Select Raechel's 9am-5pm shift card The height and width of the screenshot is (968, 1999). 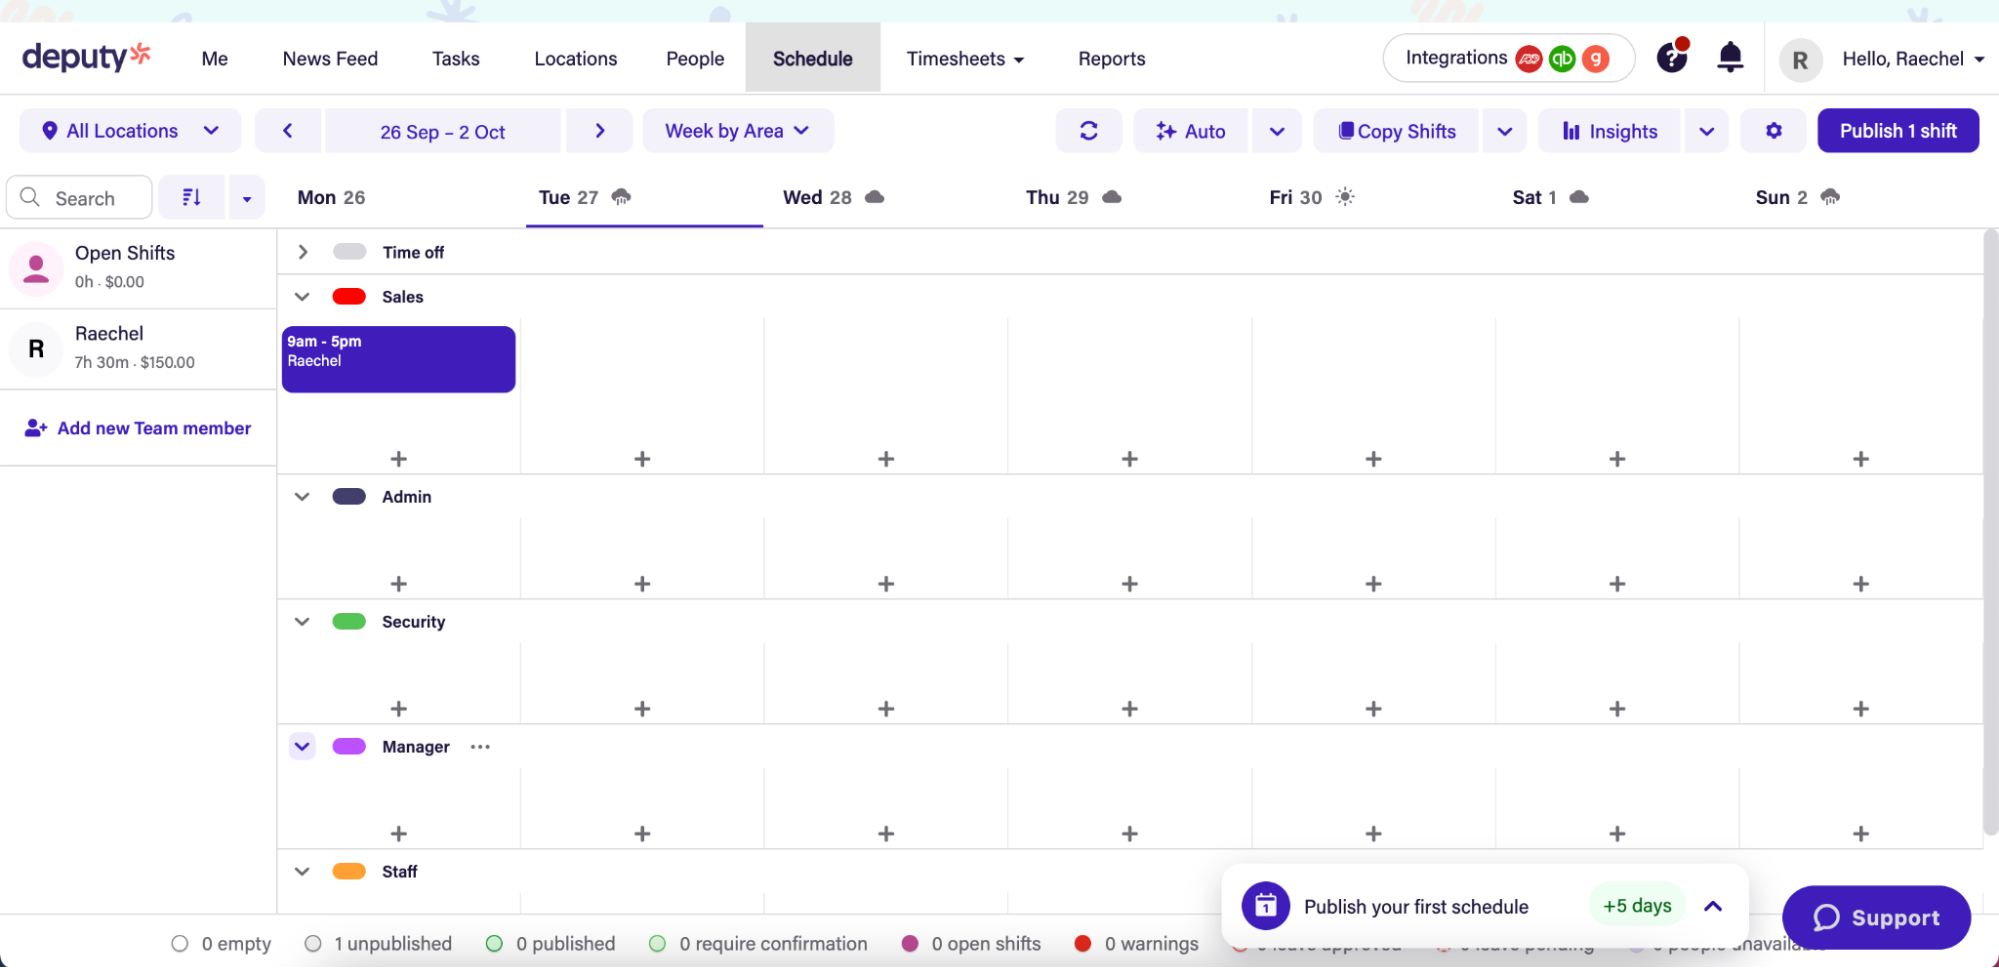[x=398, y=359]
